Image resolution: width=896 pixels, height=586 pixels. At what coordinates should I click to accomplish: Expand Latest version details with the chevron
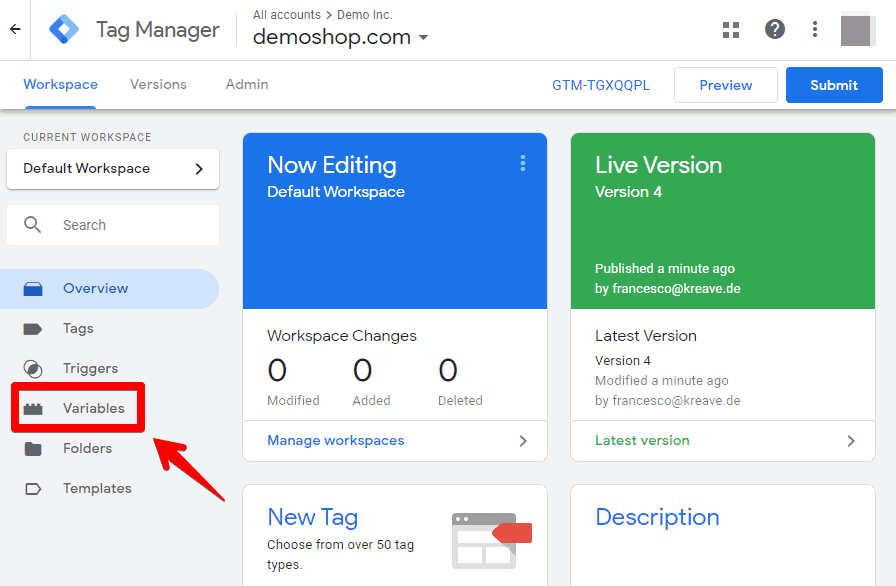point(851,440)
